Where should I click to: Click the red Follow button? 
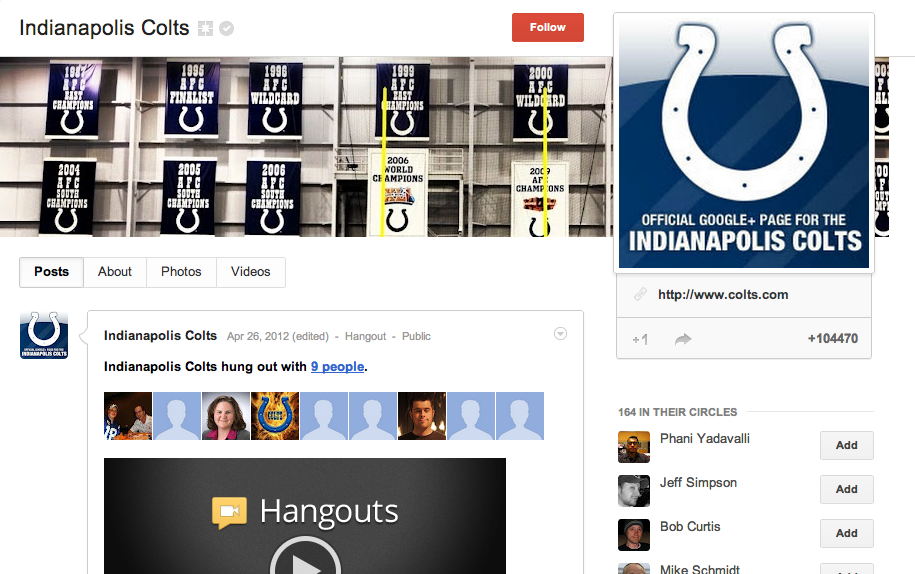coord(547,27)
